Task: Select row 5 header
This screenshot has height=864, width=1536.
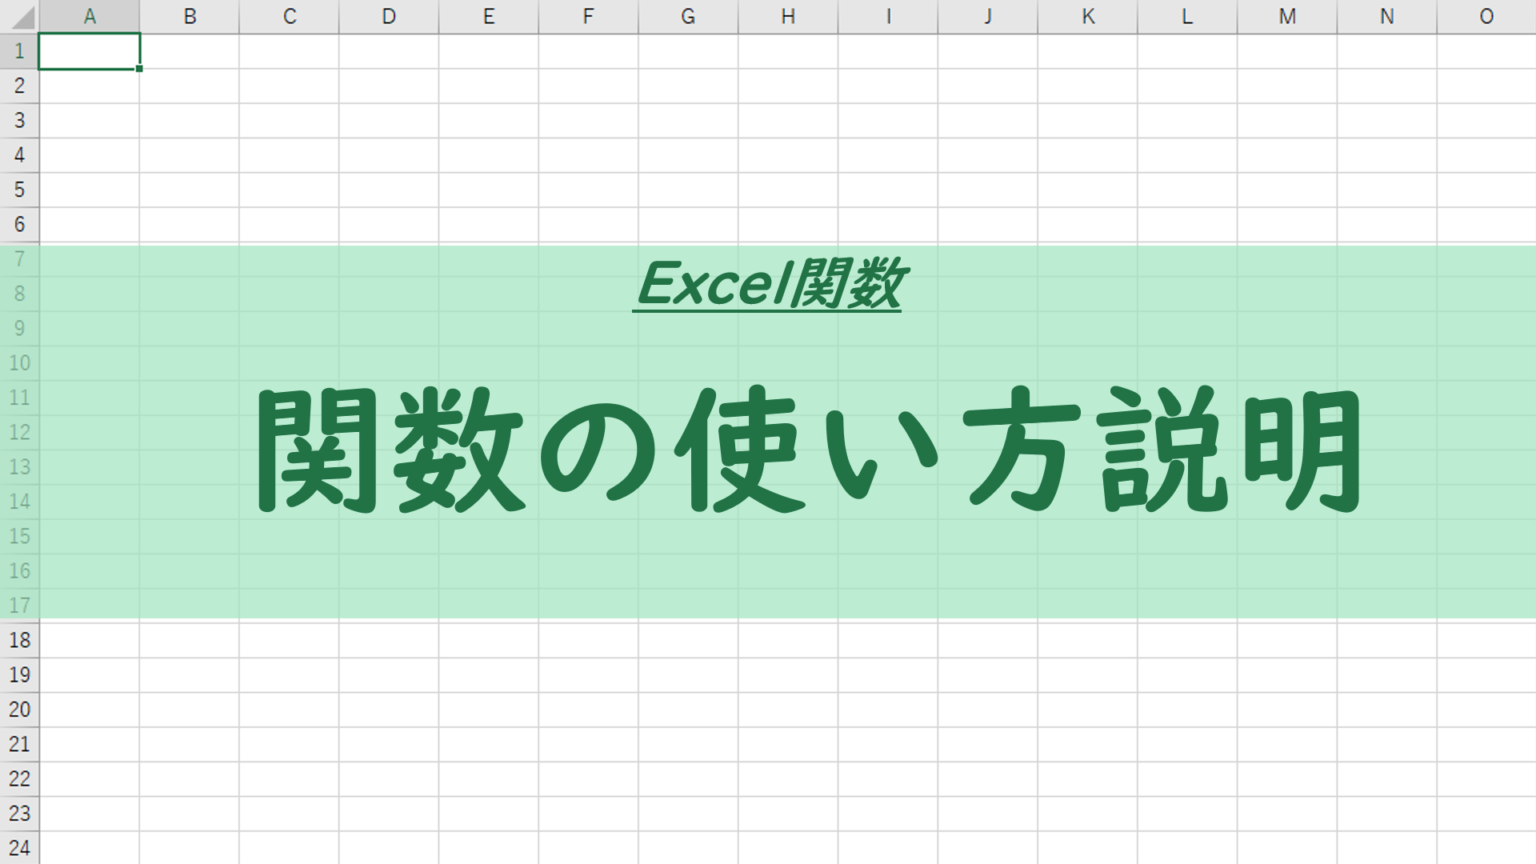Action: pos(19,190)
